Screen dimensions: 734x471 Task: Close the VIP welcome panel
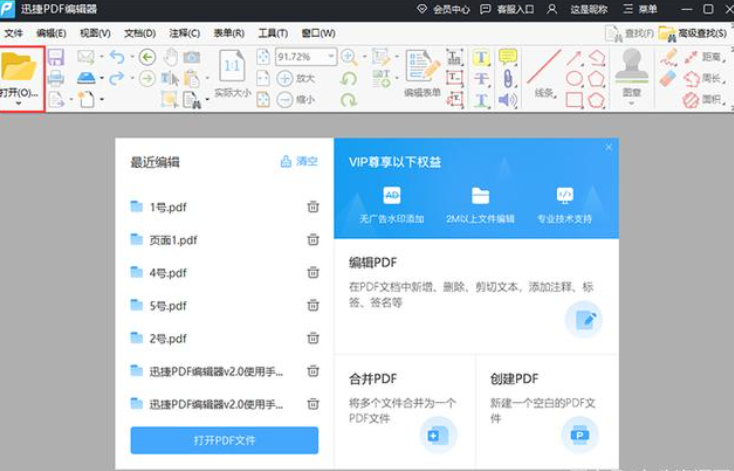point(609,147)
